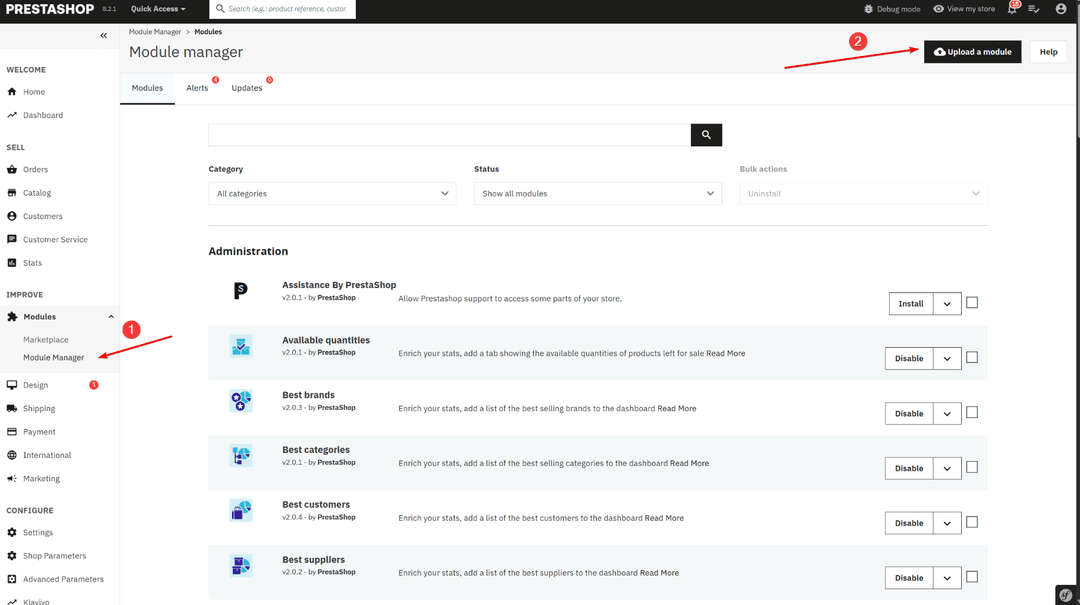
Task: Click the magnifier search button for modules
Action: (x=706, y=135)
